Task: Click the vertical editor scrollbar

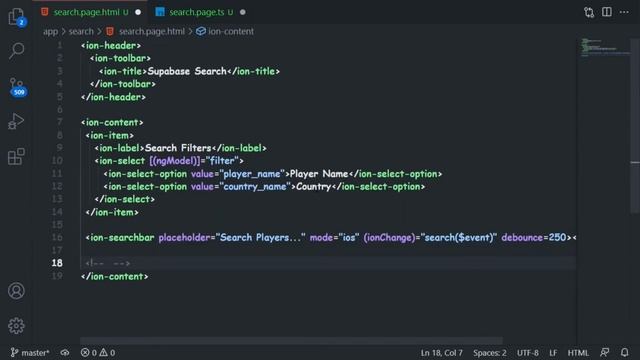Action: click(635, 127)
